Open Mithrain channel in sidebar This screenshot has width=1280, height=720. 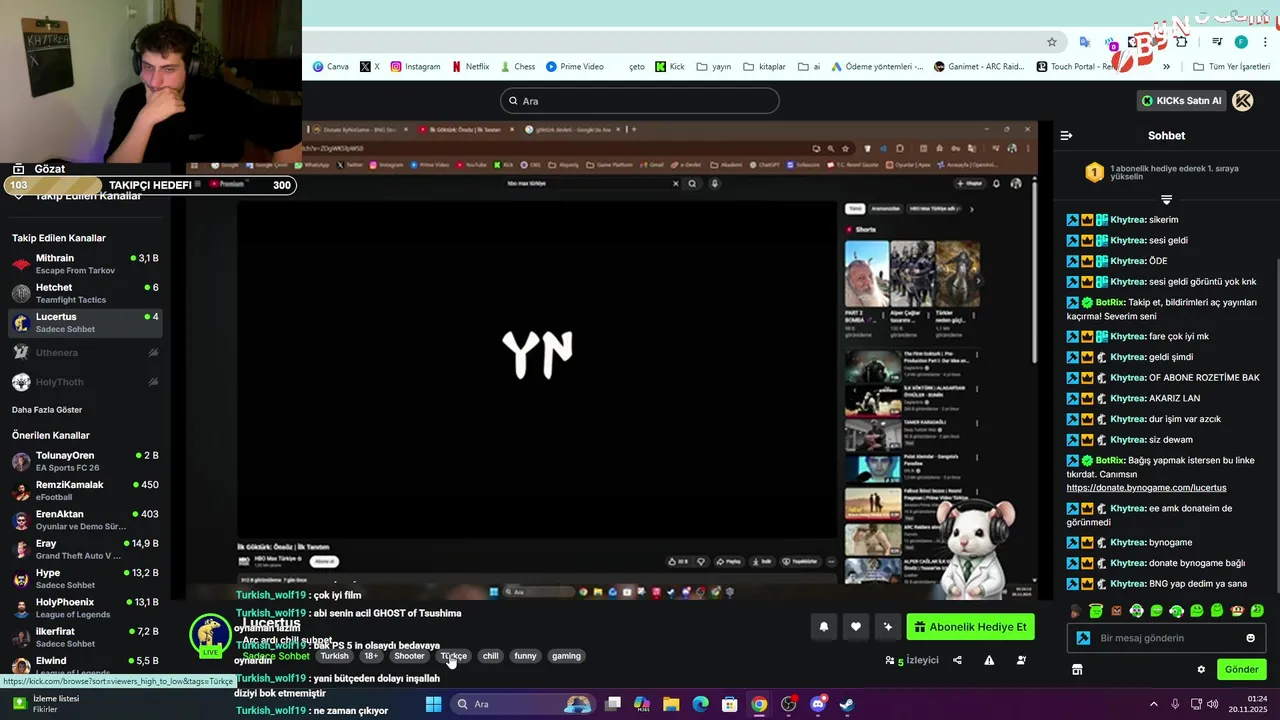point(84,264)
